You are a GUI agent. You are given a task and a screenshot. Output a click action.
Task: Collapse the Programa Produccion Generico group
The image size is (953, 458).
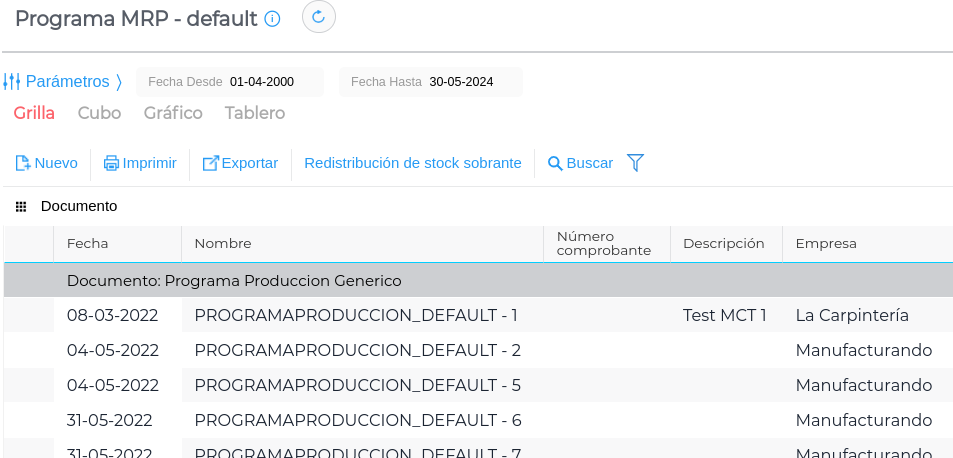pos(234,281)
